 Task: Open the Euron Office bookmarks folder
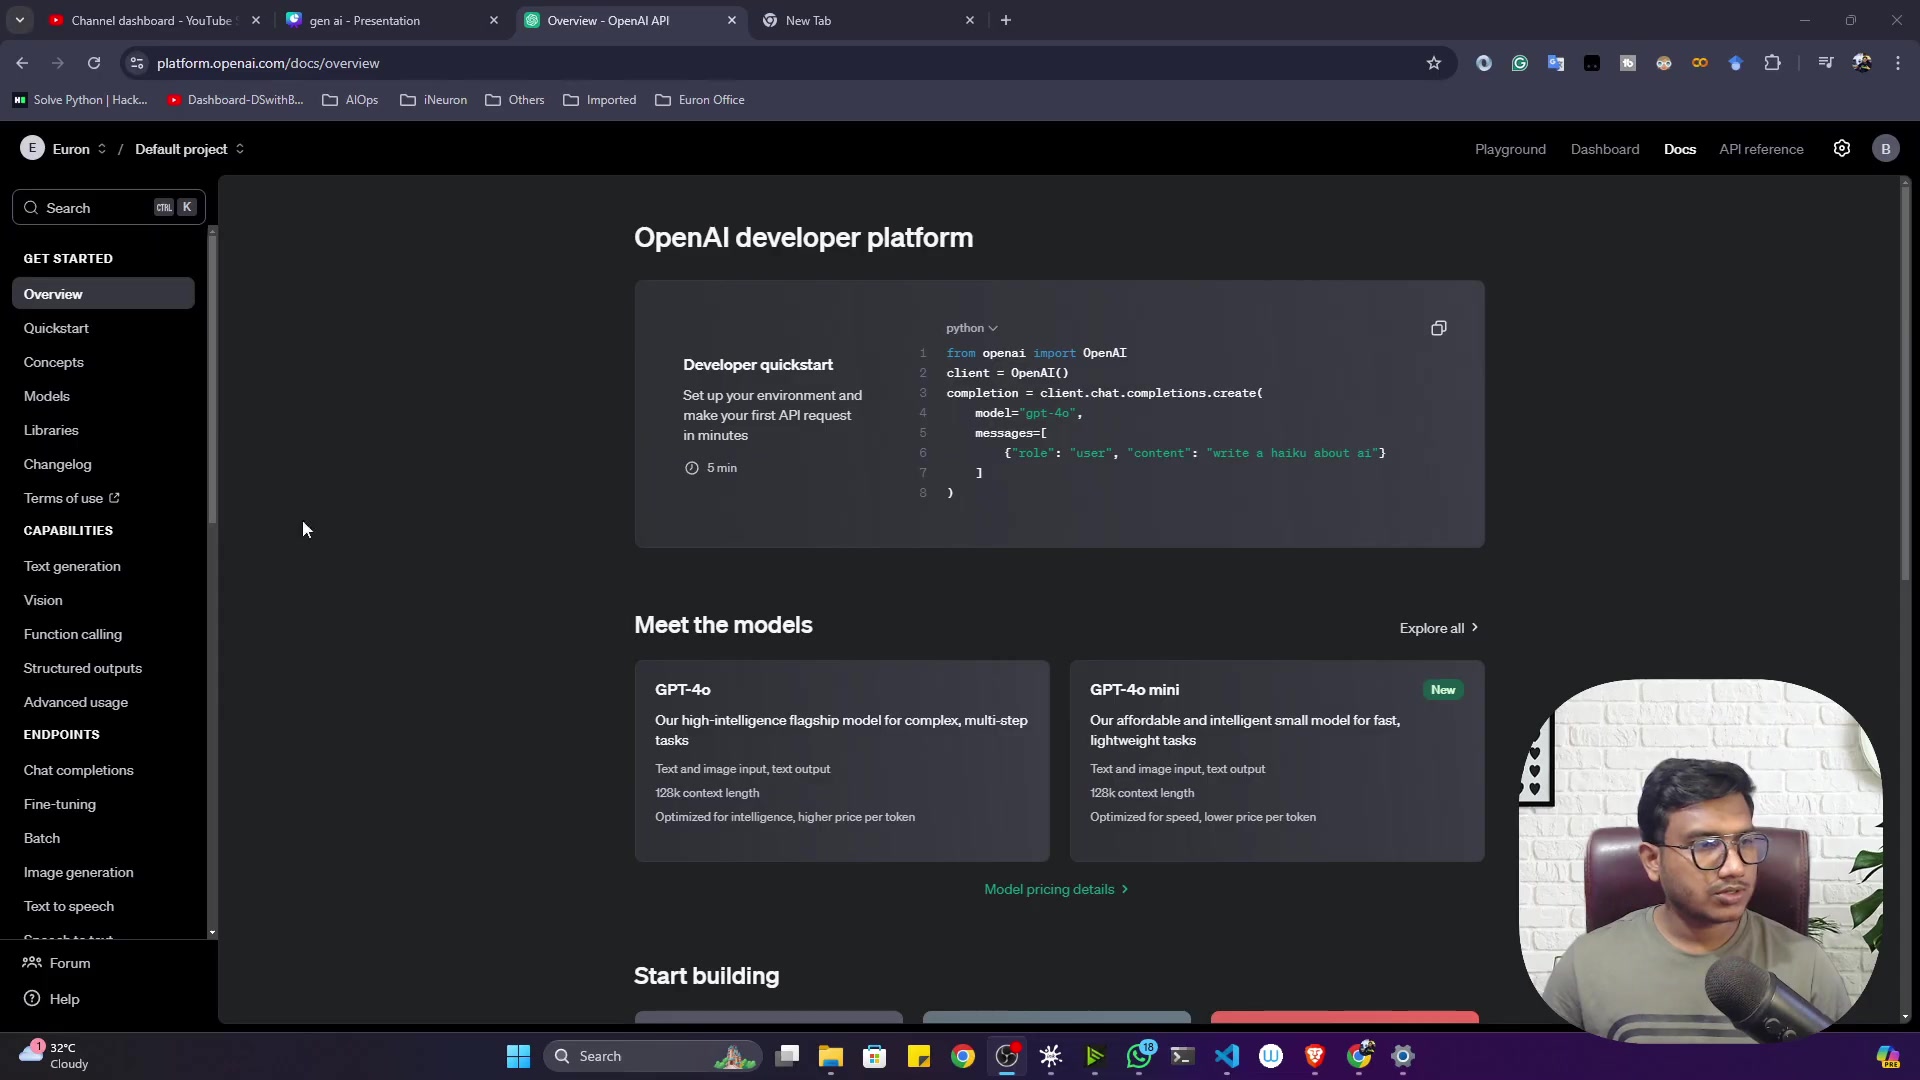[x=700, y=100]
